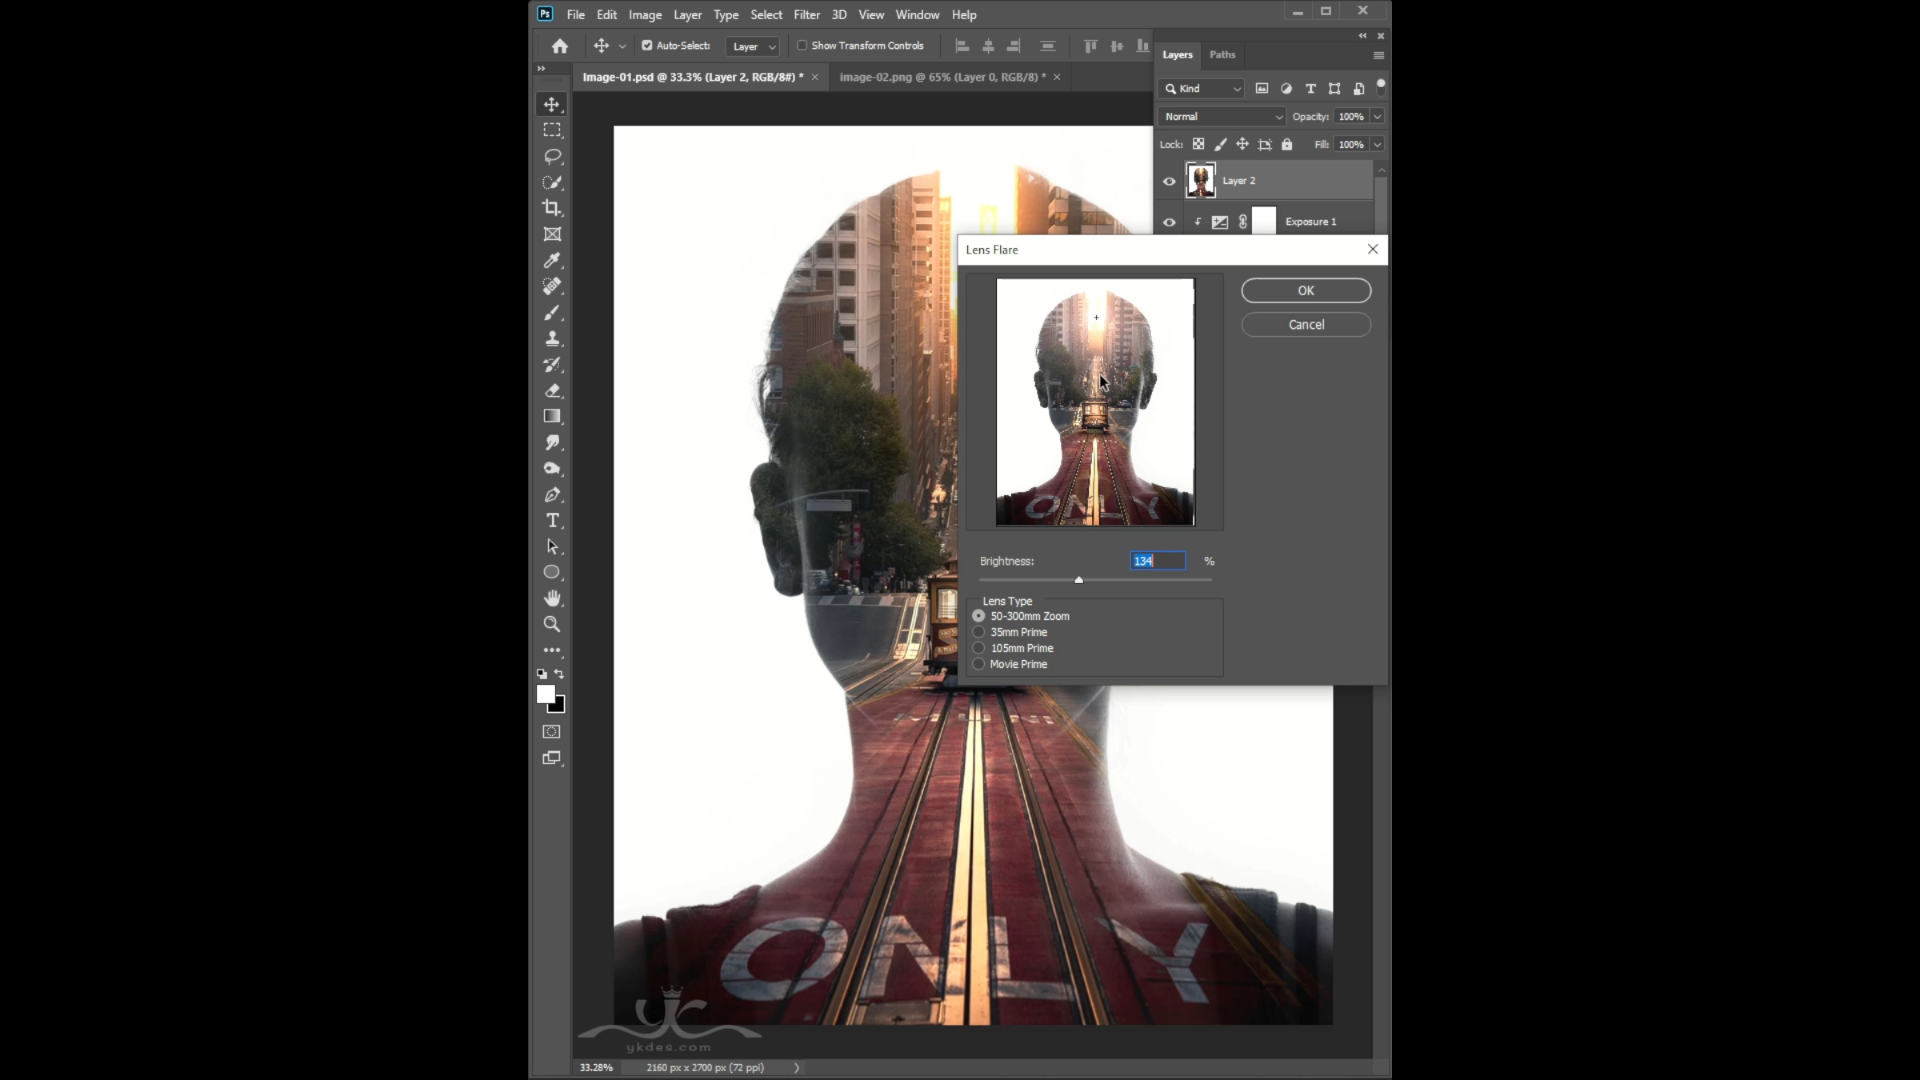Open Fill dropdown arrow
Image resolution: width=1920 pixels, height=1080 pixels.
[1377, 144]
